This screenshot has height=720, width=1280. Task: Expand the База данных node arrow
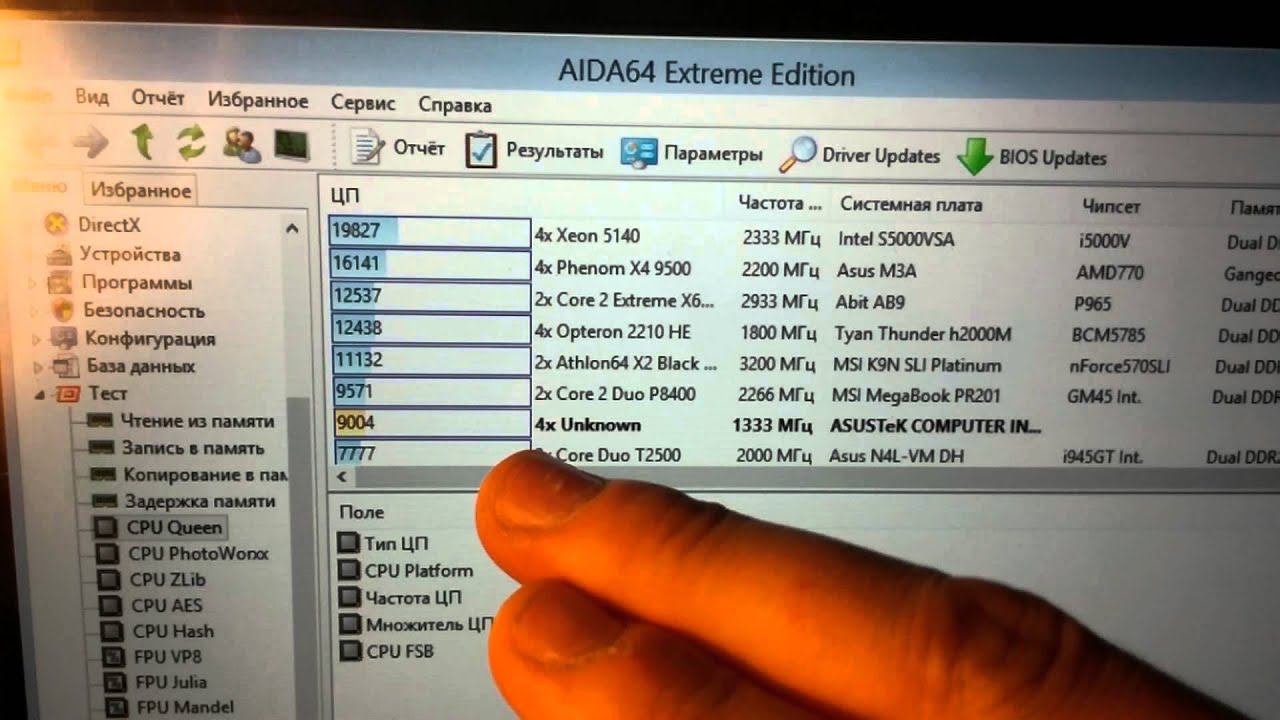click(38, 367)
